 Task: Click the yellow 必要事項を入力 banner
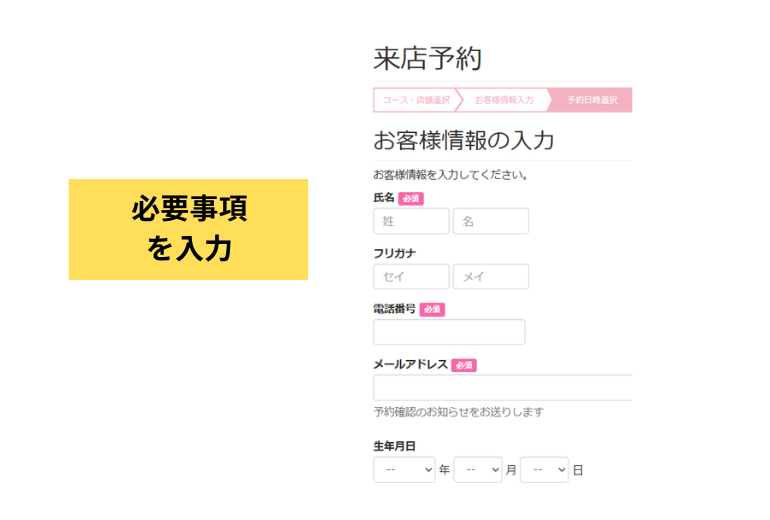[x=189, y=229]
